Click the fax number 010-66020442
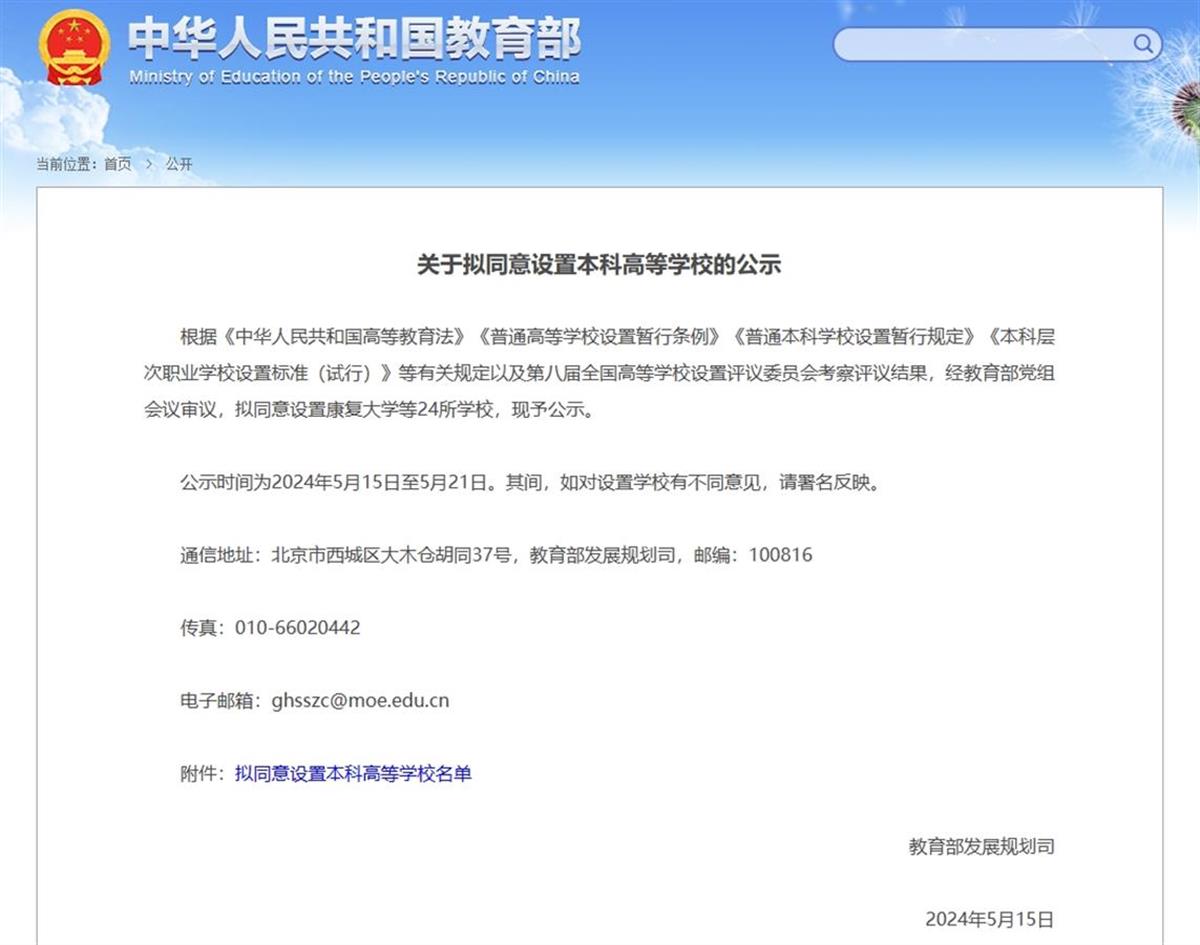Screen dimensions: 1200x945 pyautogui.click(x=297, y=628)
